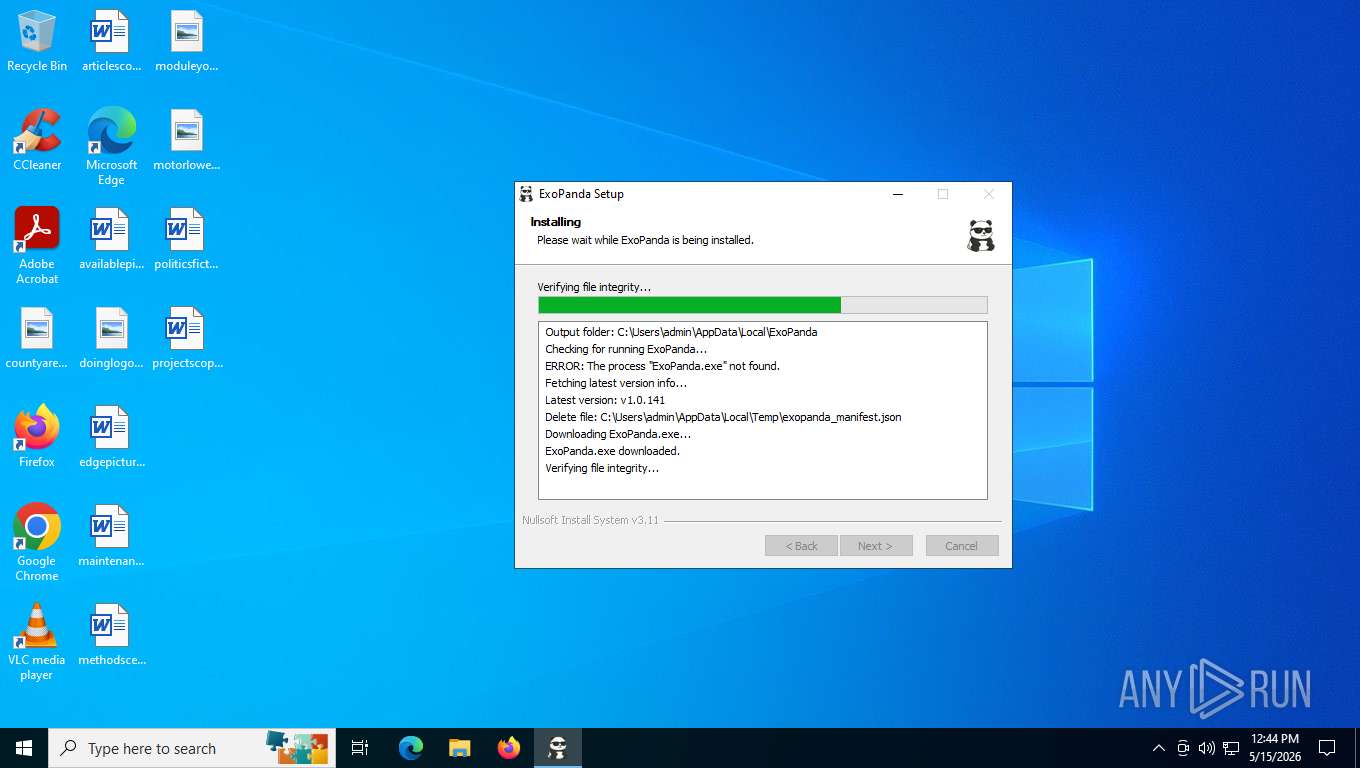Click the green installation progress bar
Image resolution: width=1360 pixels, height=768 pixels.
(x=762, y=305)
